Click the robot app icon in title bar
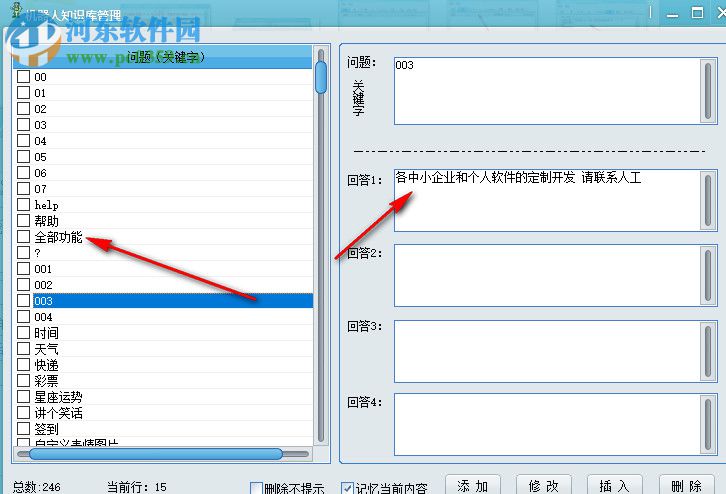 [17, 10]
